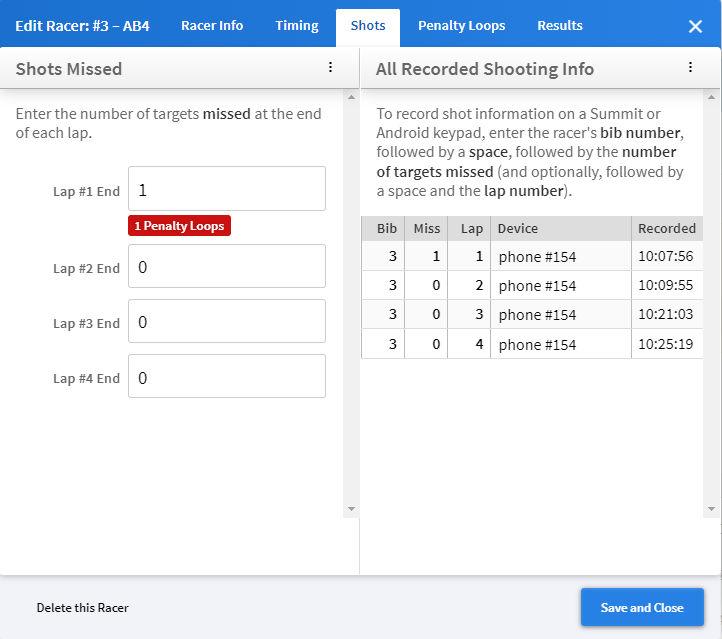Image resolution: width=722 pixels, height=639 pixels.
Task: Open the Timing tab
Action: pyautogui.click(x=297, y=26)
